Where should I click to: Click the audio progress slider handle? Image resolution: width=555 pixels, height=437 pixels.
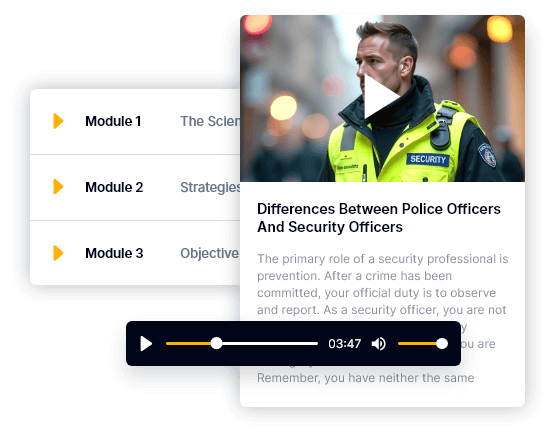tap(216, 343)
